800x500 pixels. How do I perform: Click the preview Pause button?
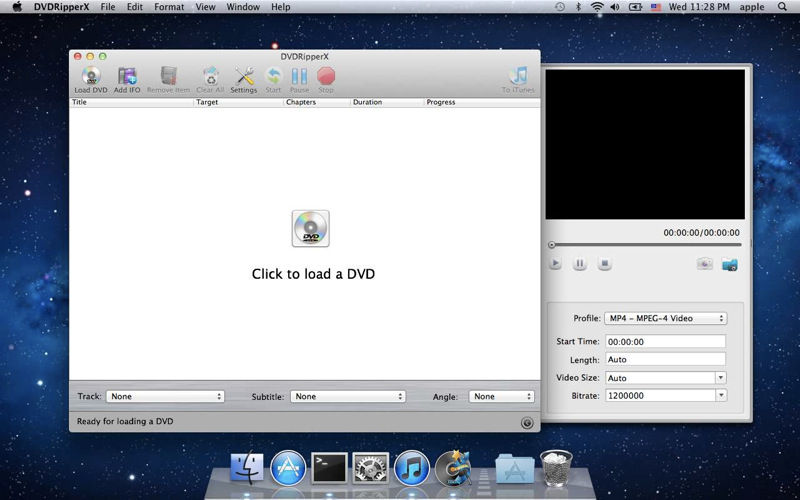[580, 264]
